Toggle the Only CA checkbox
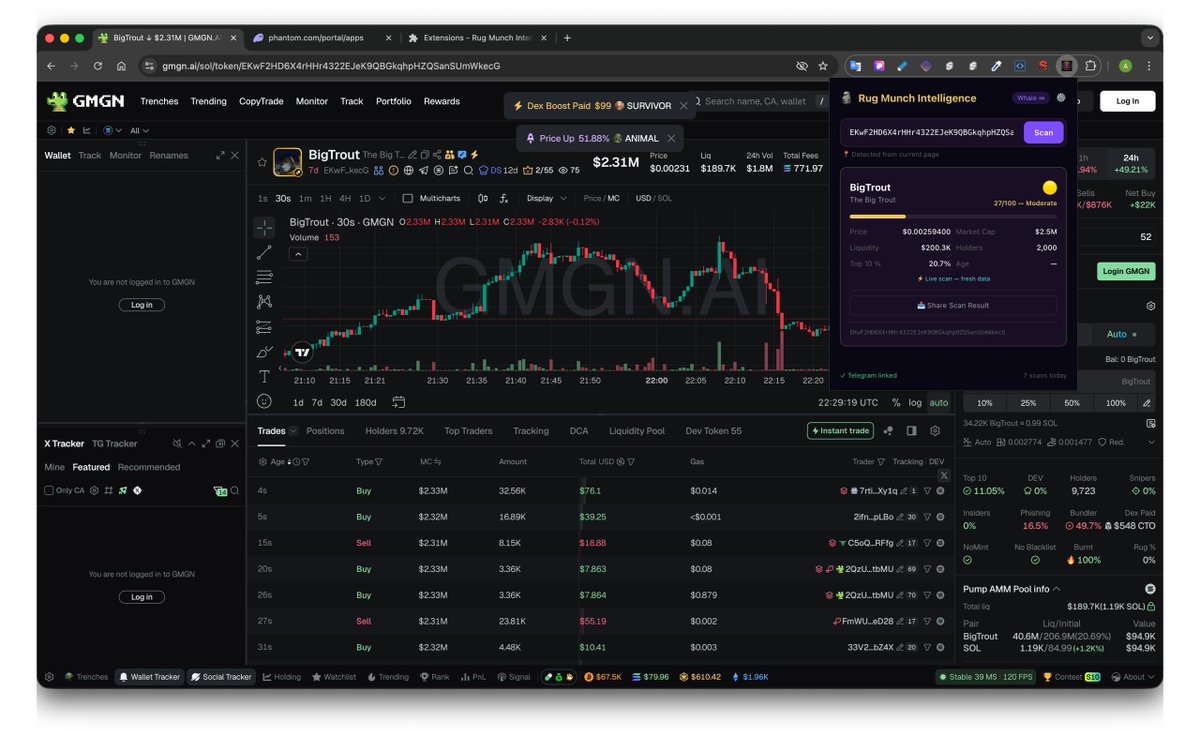The height and width of the screenshot is (737, 1200). tap(47, 490)
